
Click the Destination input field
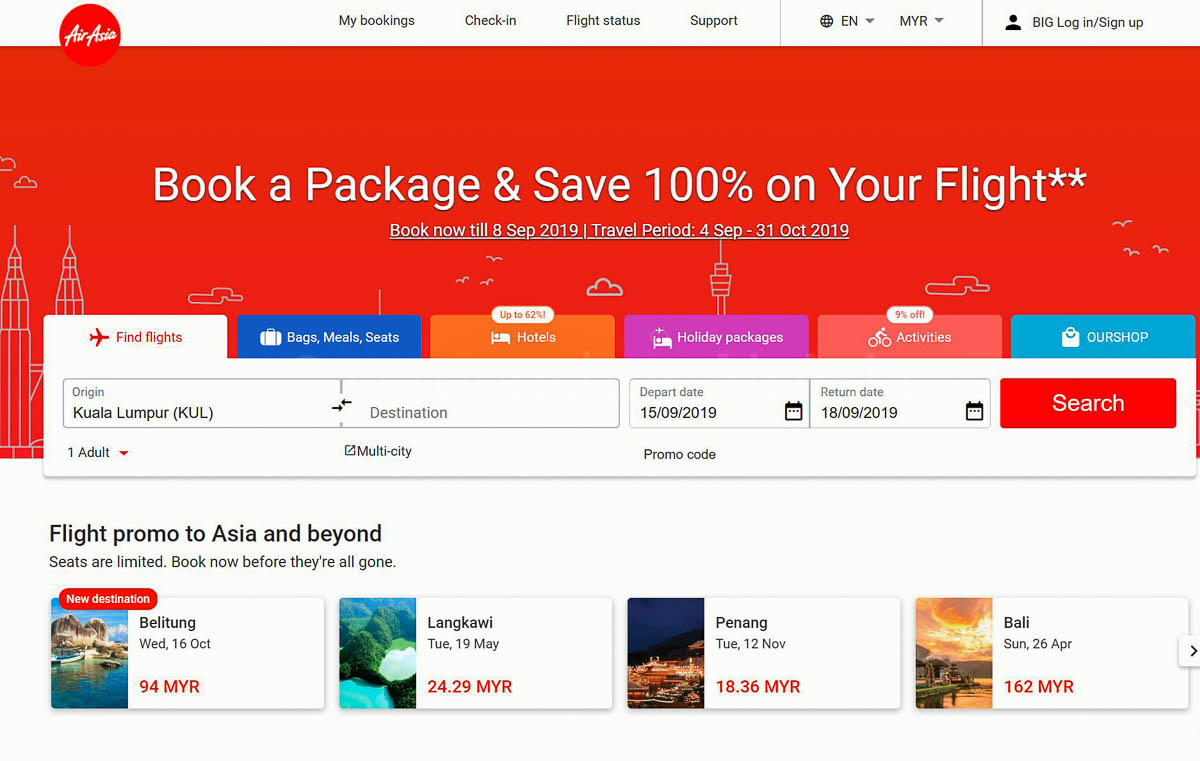(481, 403)
